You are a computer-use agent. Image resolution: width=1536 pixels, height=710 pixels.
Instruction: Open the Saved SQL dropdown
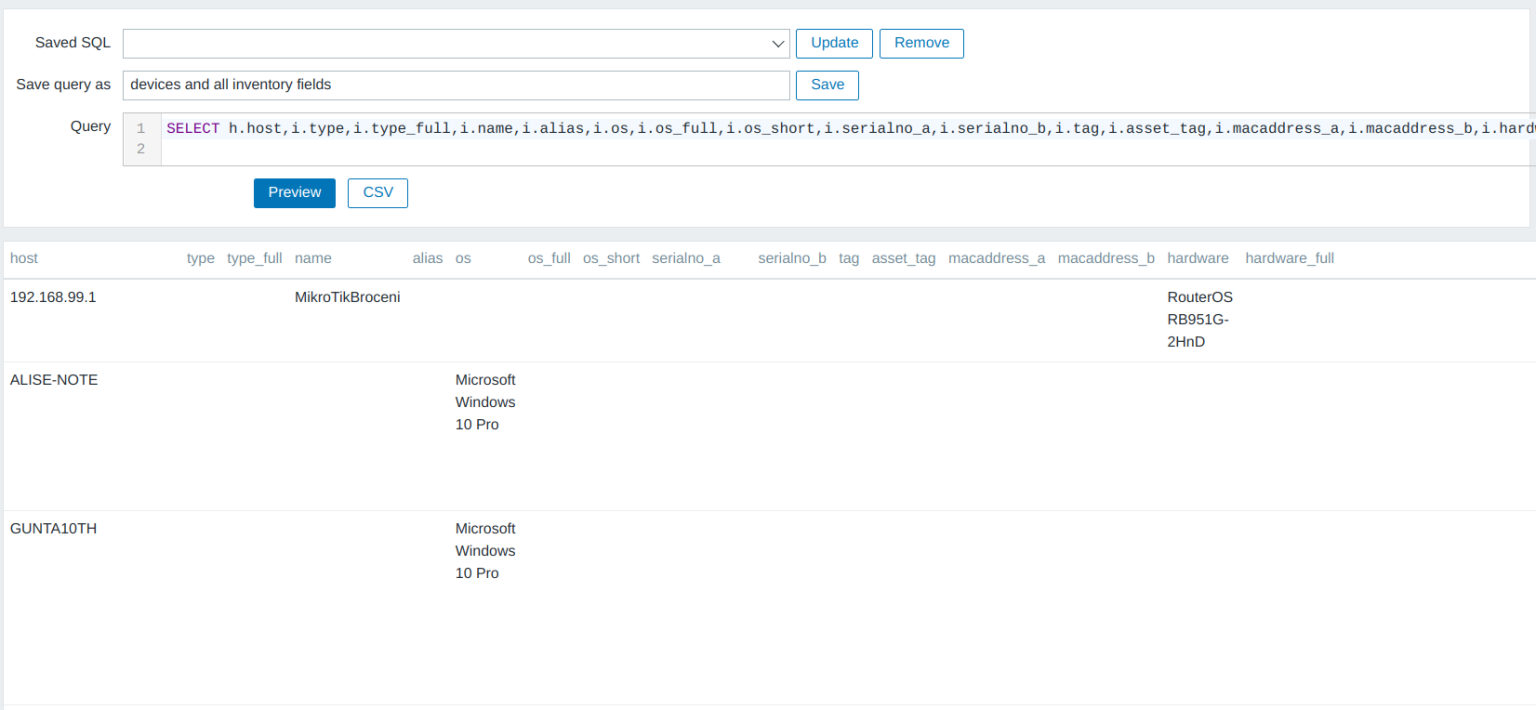tap(778, 43)
